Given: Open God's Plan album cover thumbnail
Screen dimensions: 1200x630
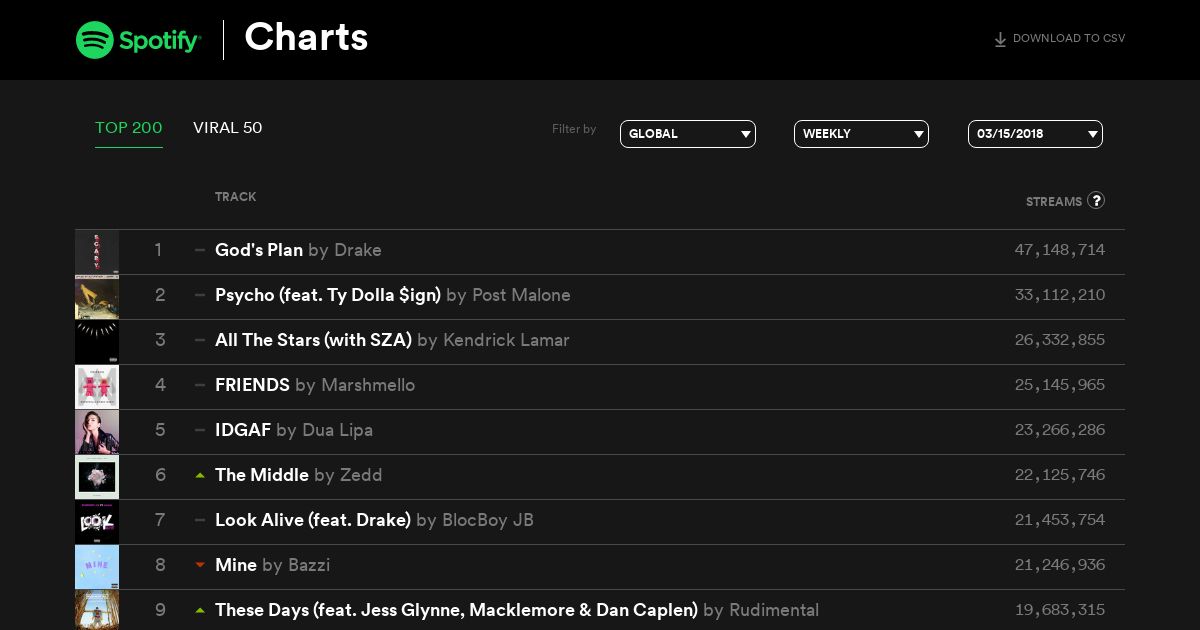Looking at the screenshot, I should click(x=97, y=252).
